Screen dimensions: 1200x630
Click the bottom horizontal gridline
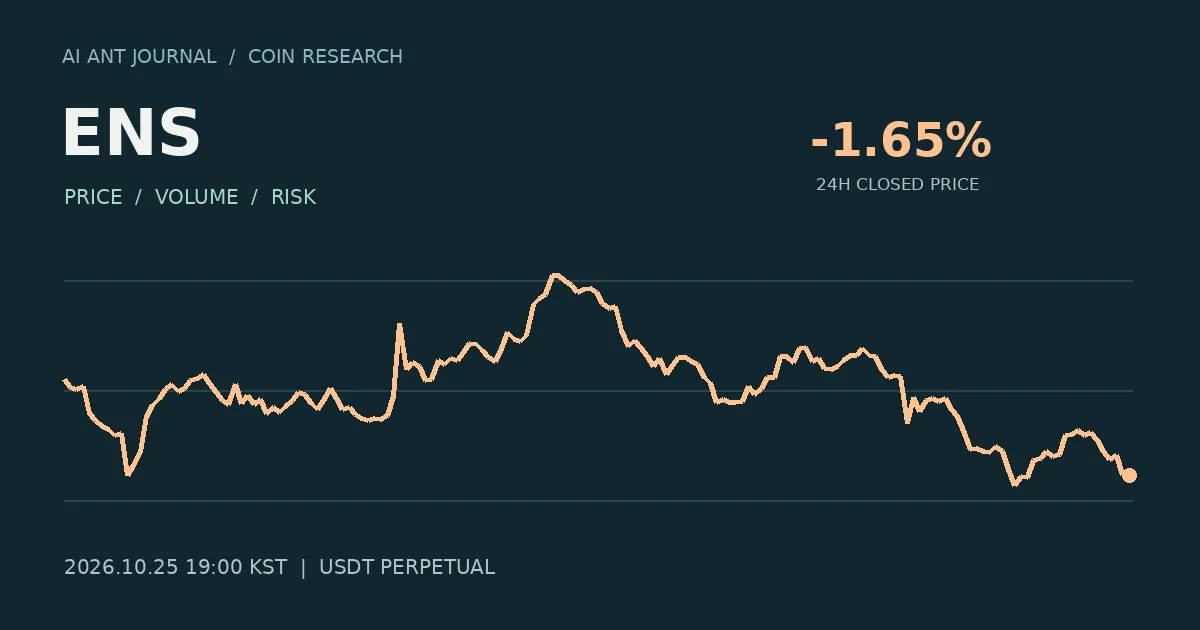click(598, 500)
